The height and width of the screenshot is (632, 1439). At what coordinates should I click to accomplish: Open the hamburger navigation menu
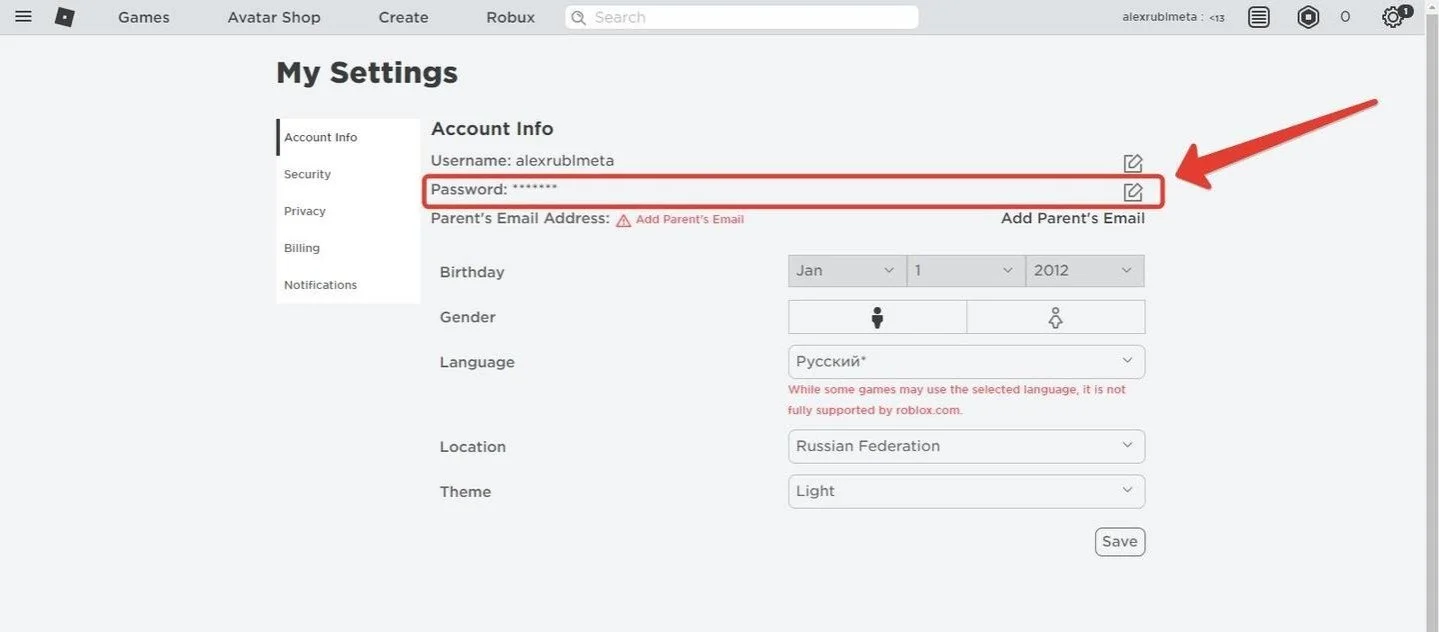click(24, 17)
